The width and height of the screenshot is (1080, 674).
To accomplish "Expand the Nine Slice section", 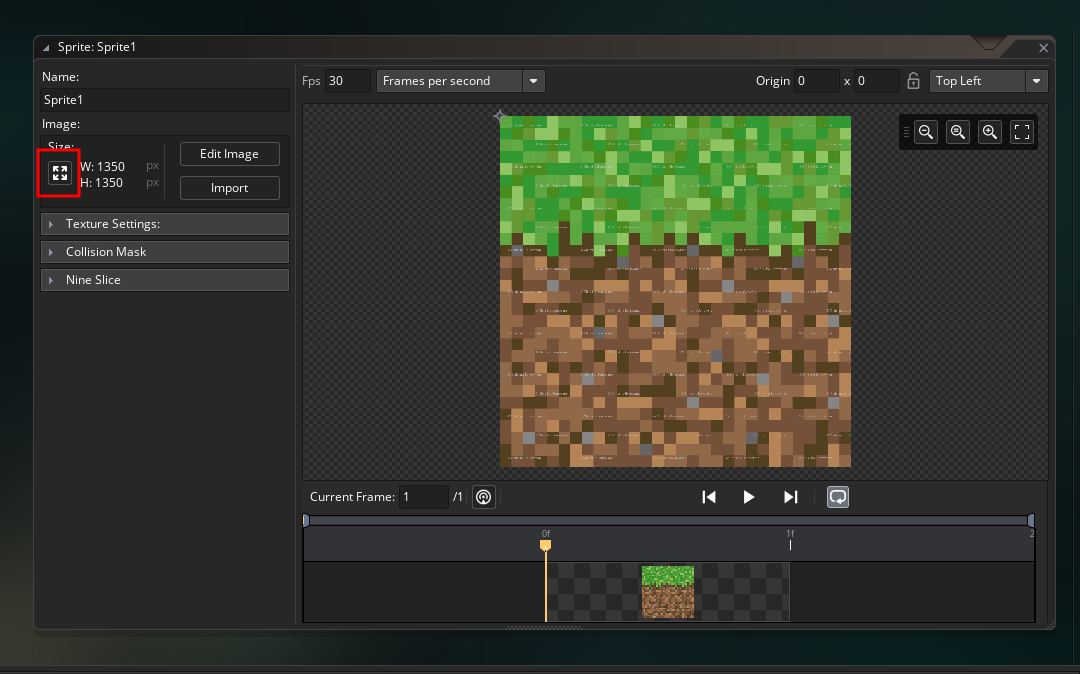I will [x=165, y=280].
